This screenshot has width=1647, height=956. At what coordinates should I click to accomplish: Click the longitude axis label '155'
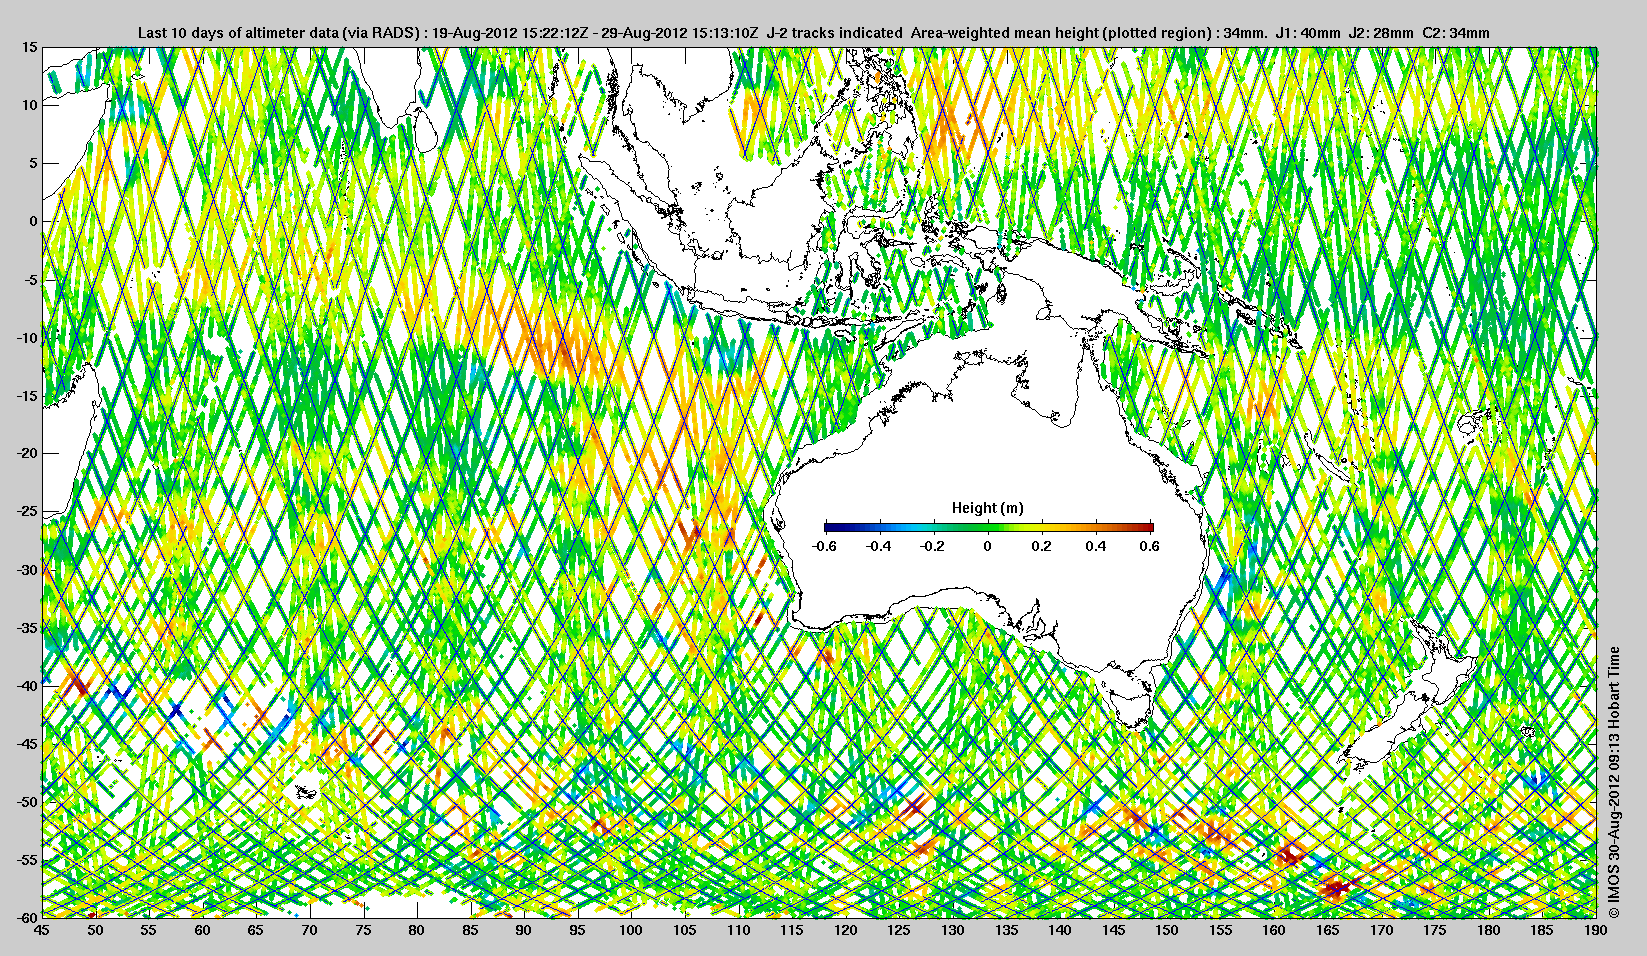[1220, 930]
